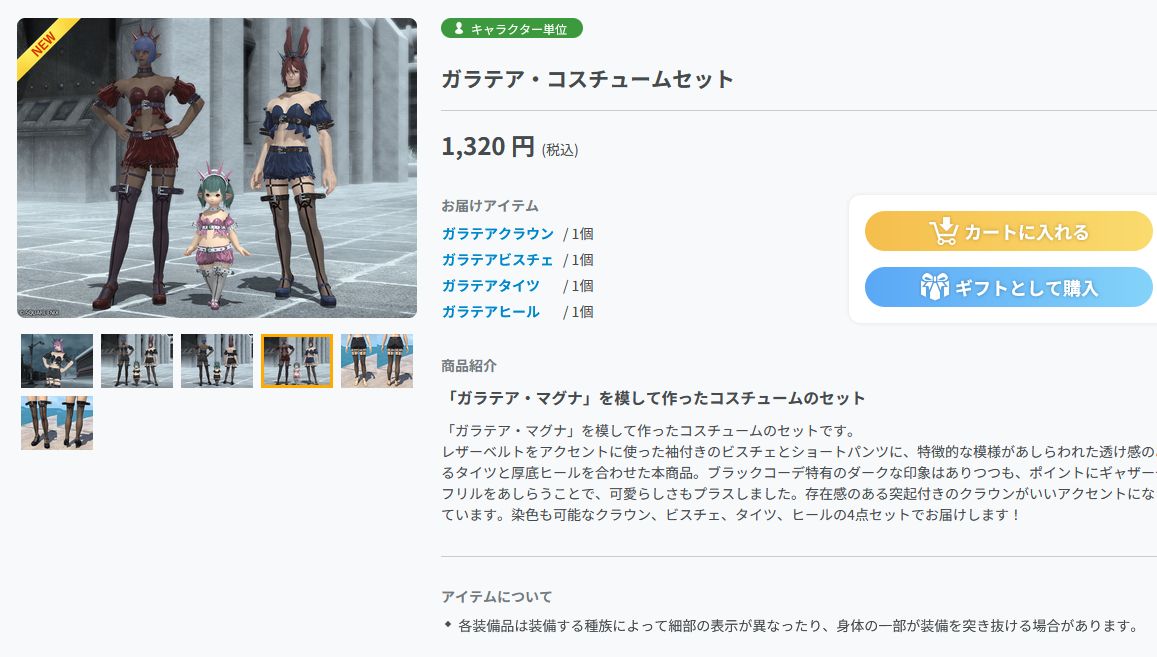
Task: Select the third thumbnail in the gallery row
Action: (x=217, y=361)
